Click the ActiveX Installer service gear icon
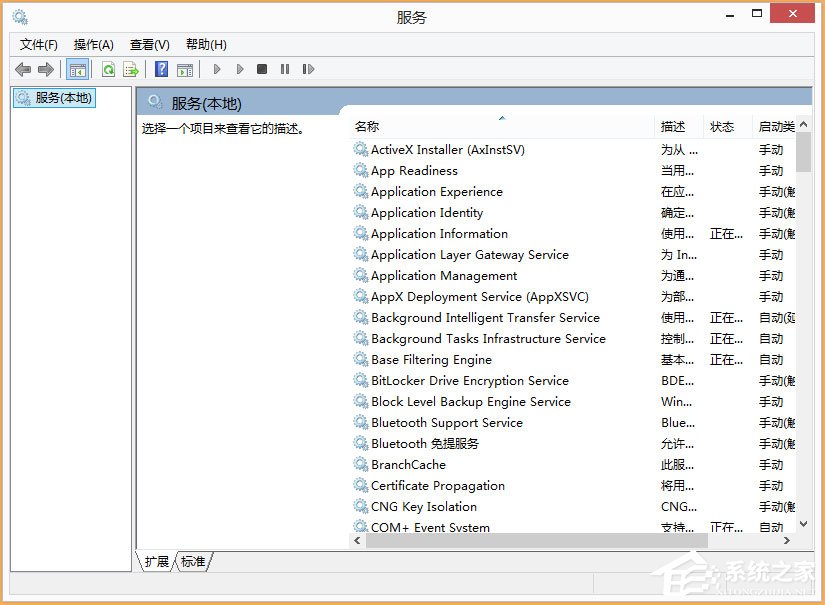Viewport: 825px width, 605px height. point(361,149)
